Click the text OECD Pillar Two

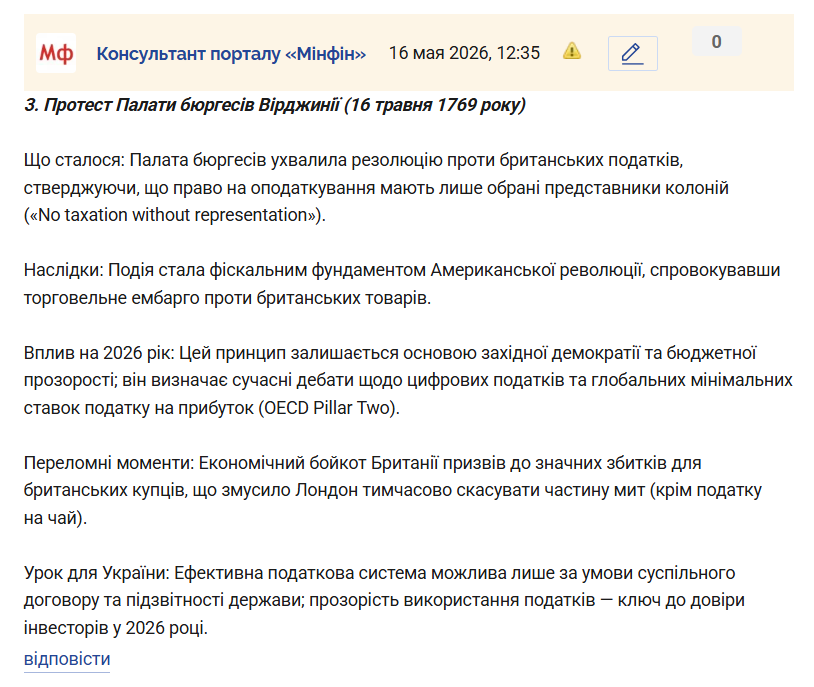[327, 408]
